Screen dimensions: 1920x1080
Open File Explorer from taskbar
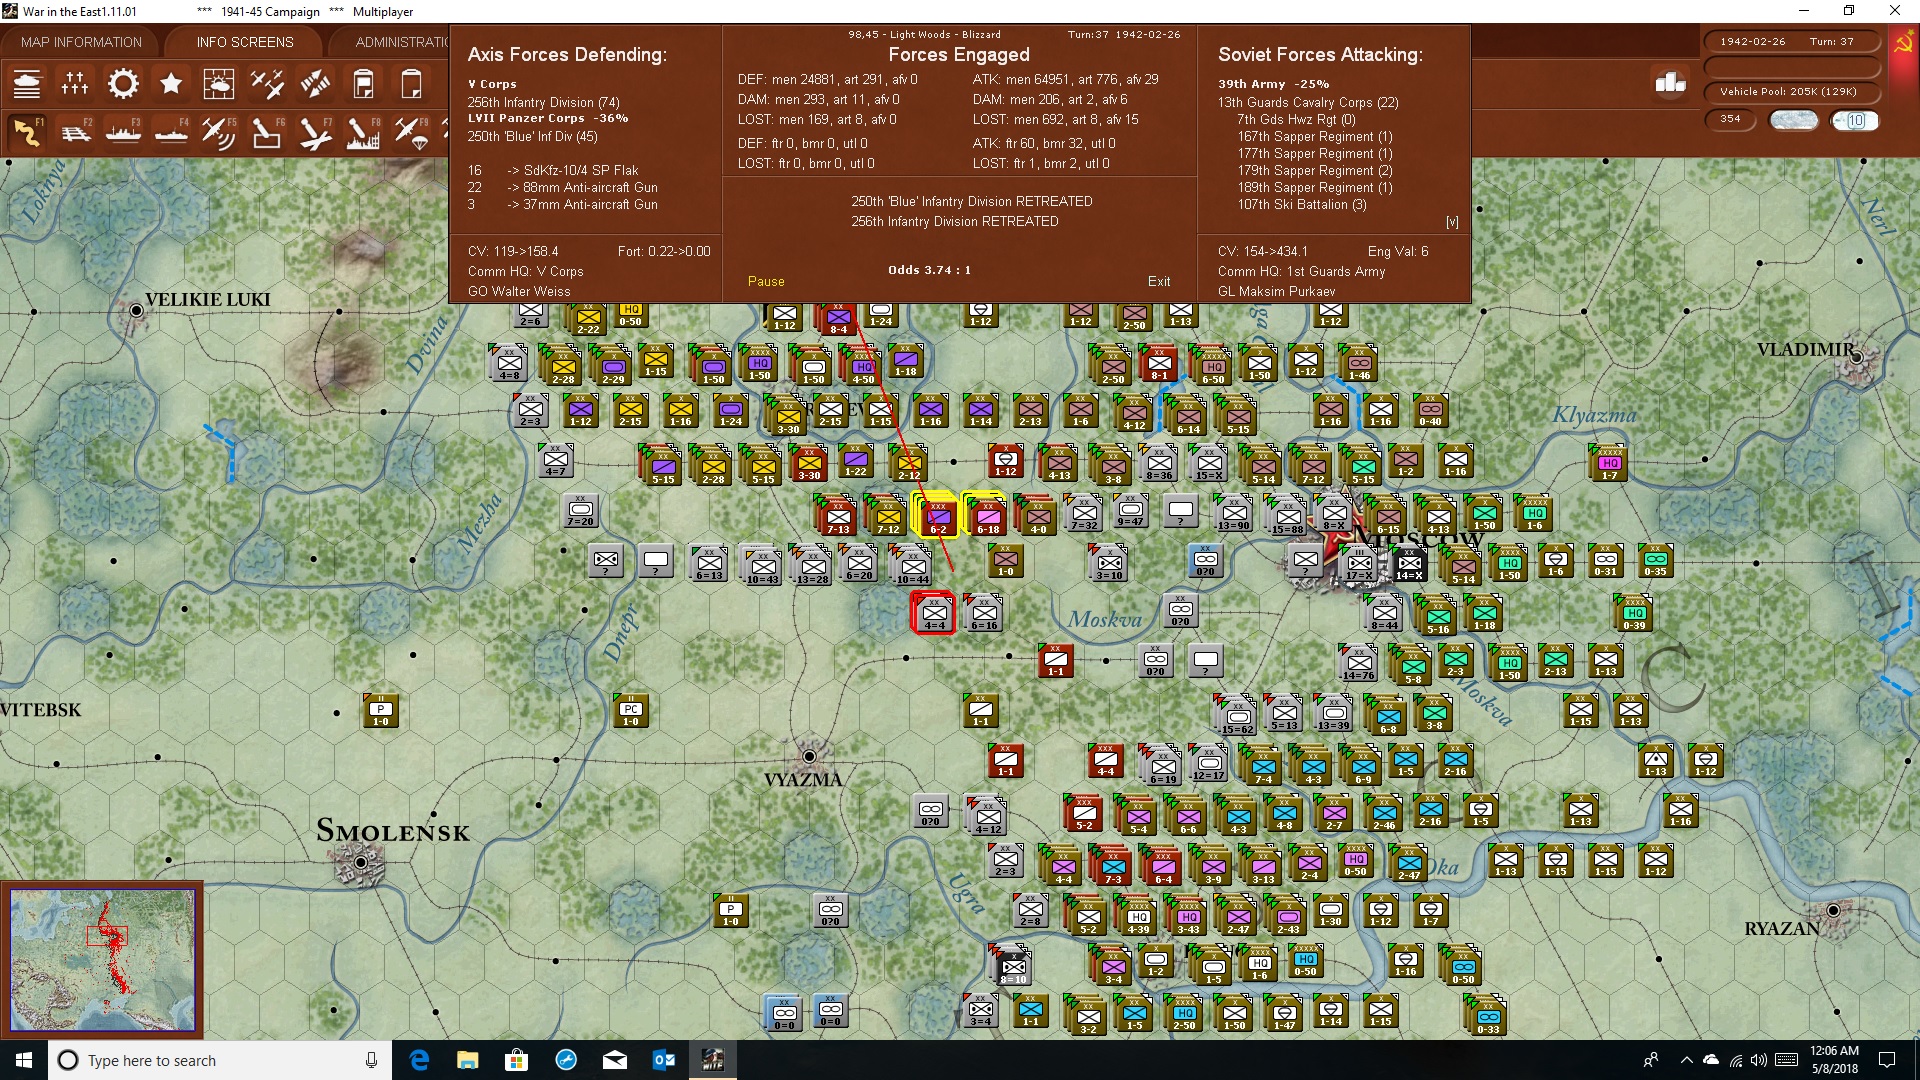(467, 1060)
